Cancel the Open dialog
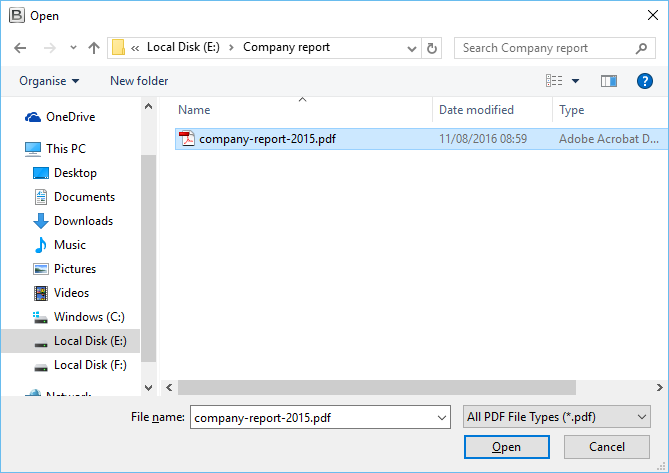Screen dimensions: 669x473 click(606, 447)
